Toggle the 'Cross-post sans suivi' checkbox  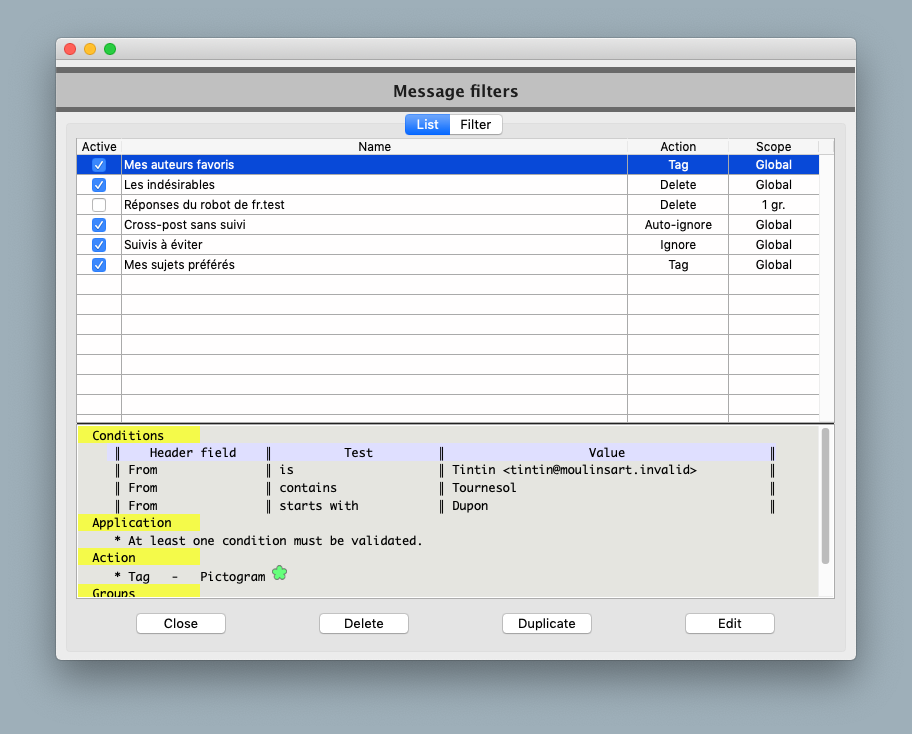click(x=99, y=225)
